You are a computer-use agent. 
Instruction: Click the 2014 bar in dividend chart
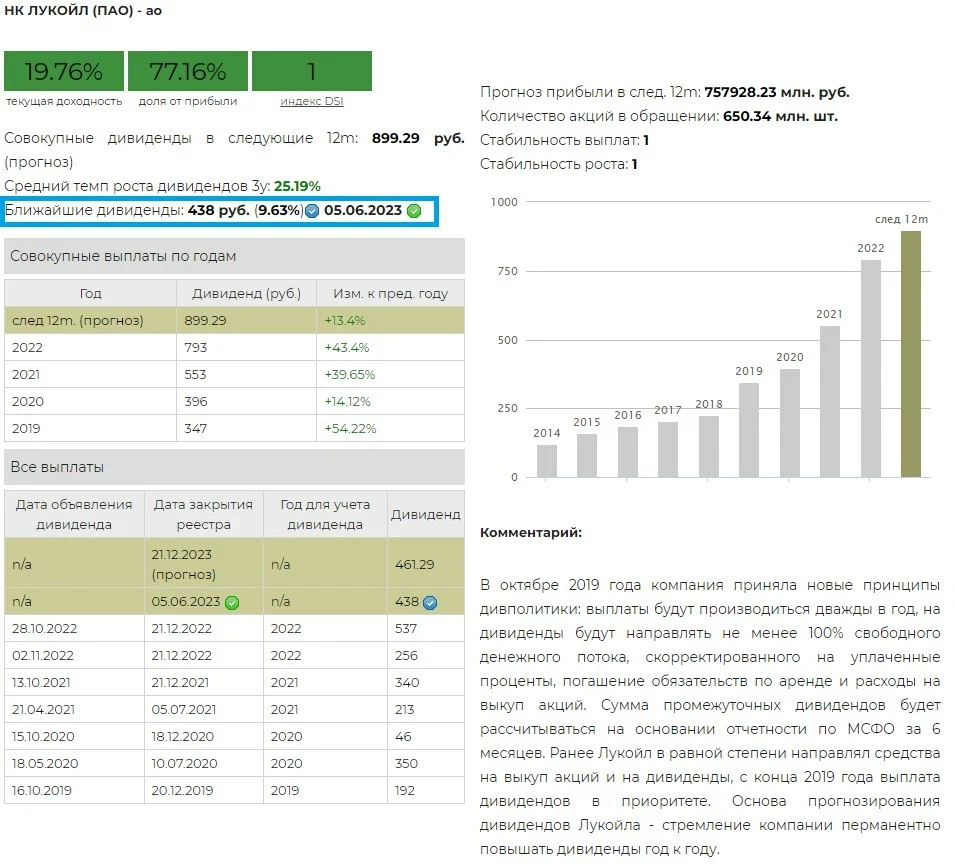(547, 460)
